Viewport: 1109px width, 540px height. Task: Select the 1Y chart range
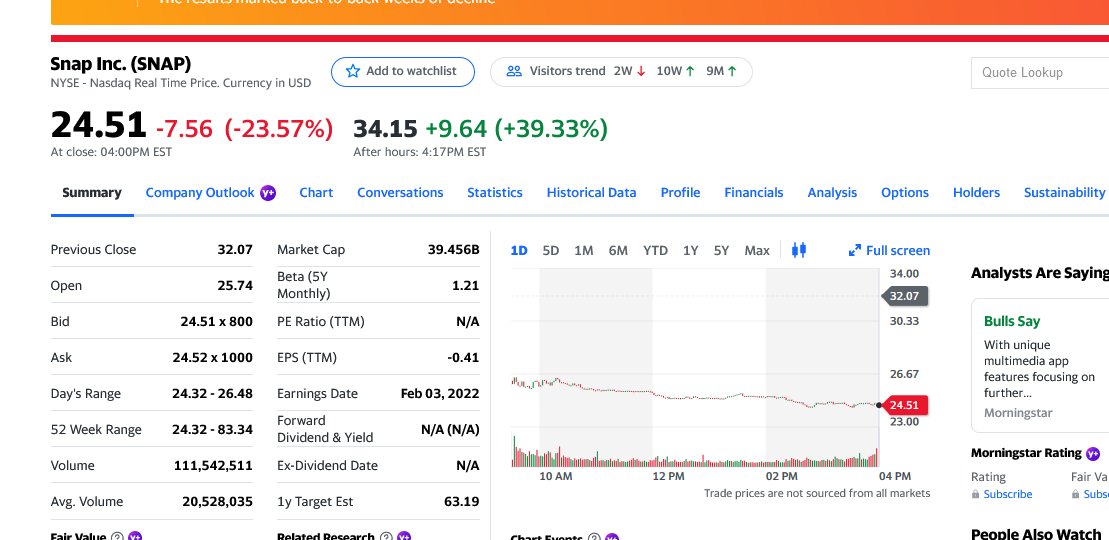pos(690,251)
